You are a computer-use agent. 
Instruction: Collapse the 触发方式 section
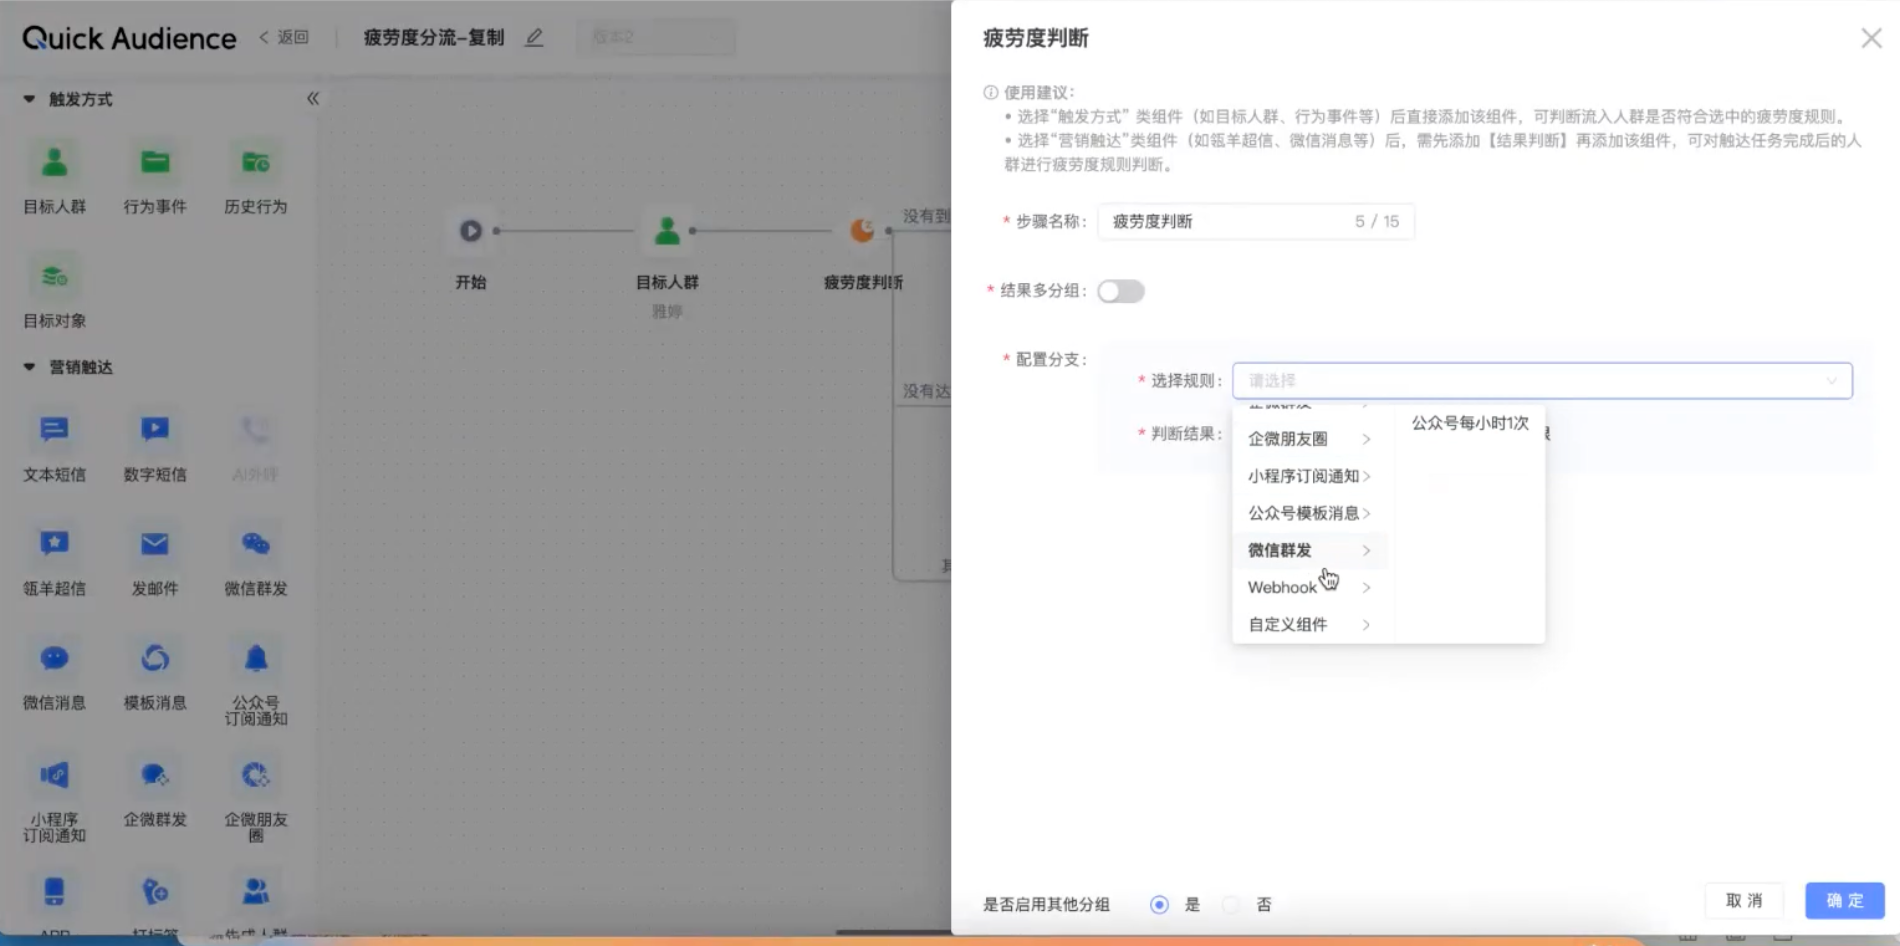29,99
